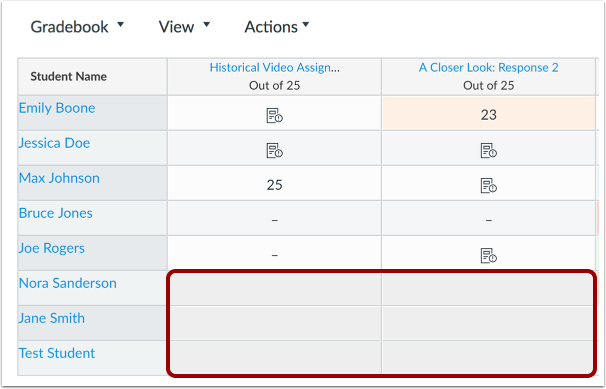Open Nora Sanderson's student link
The width and height of the screenshot is (606, 389).
click(x=68, y=283)
